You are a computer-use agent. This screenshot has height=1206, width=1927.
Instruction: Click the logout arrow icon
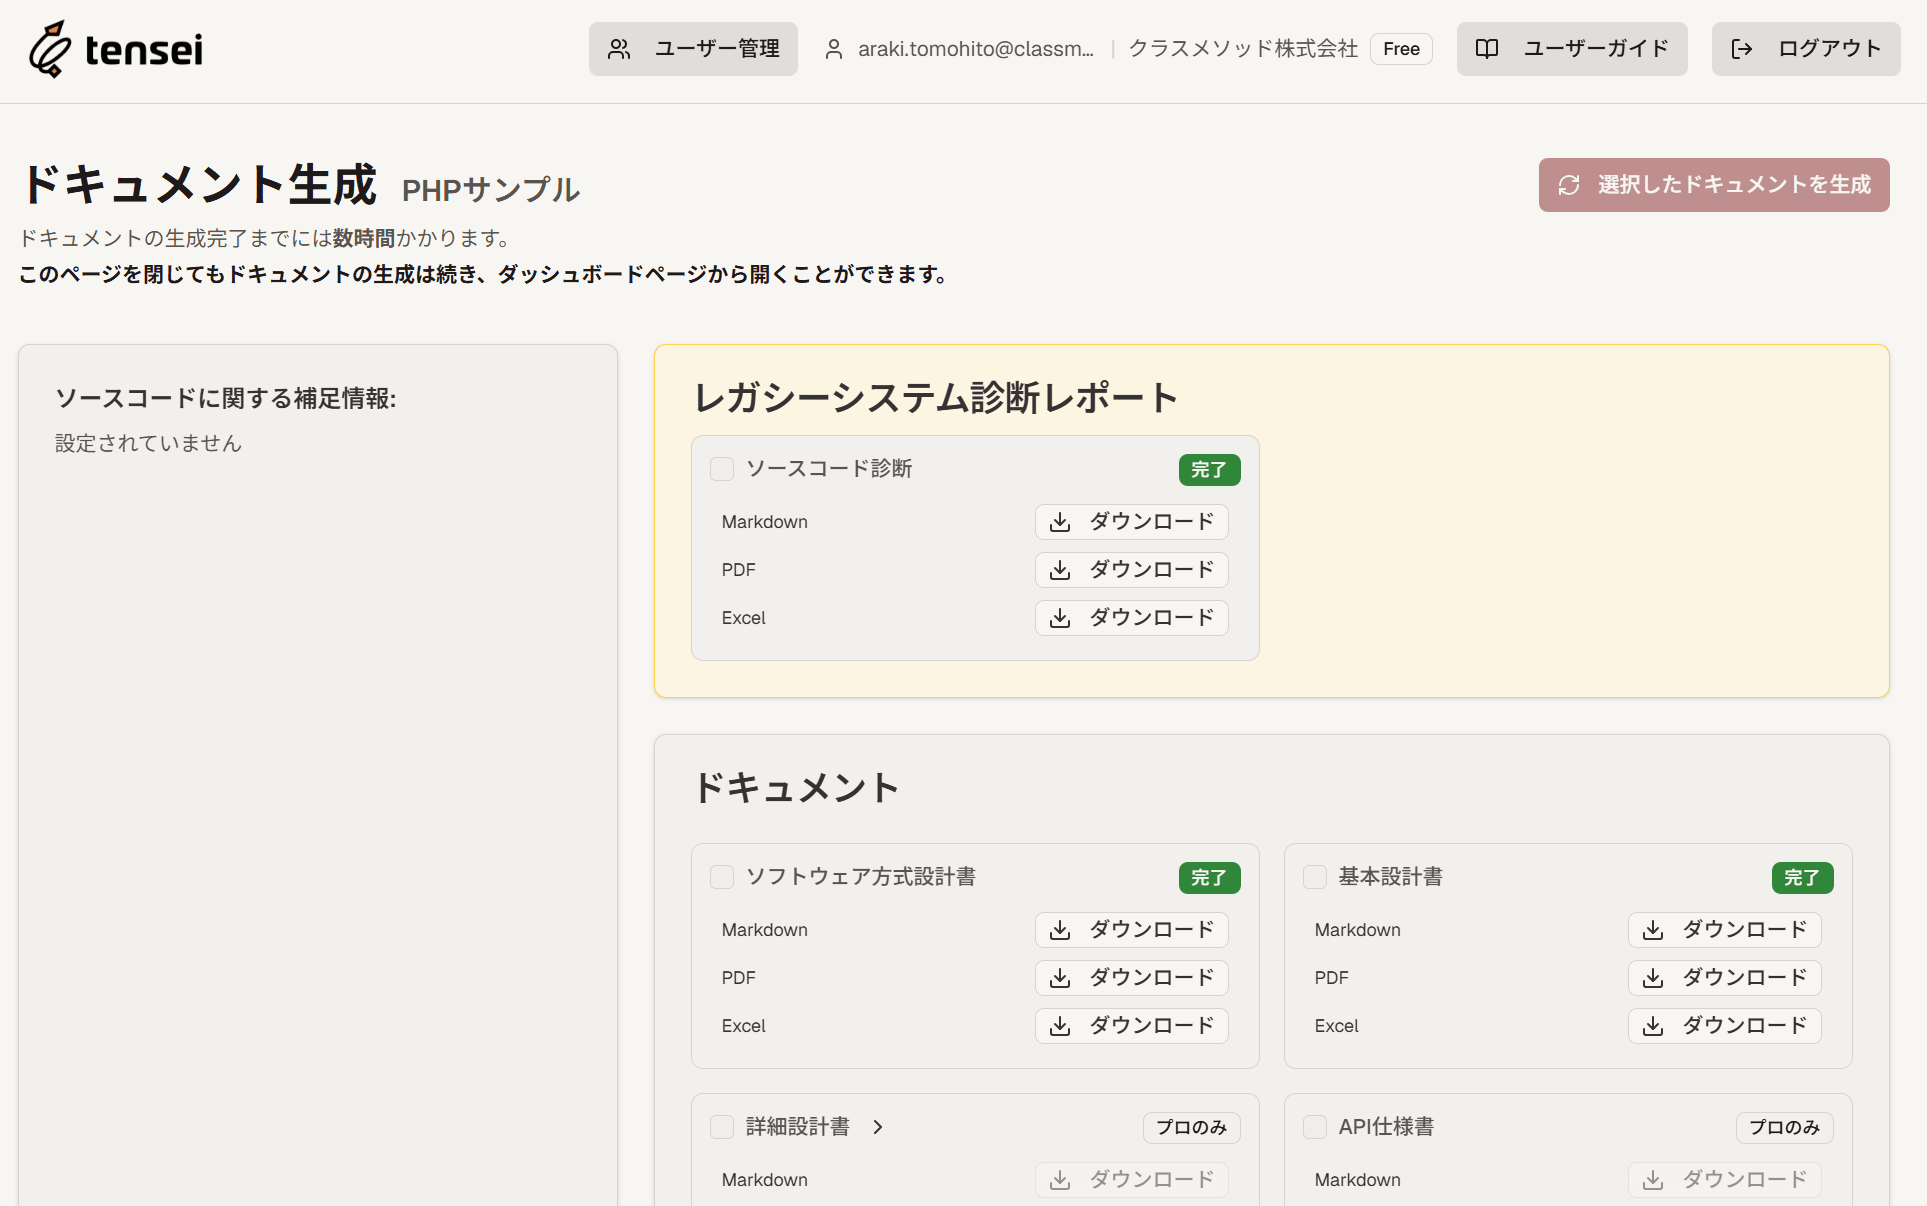pyautogui.click(x=1742, y=49)
